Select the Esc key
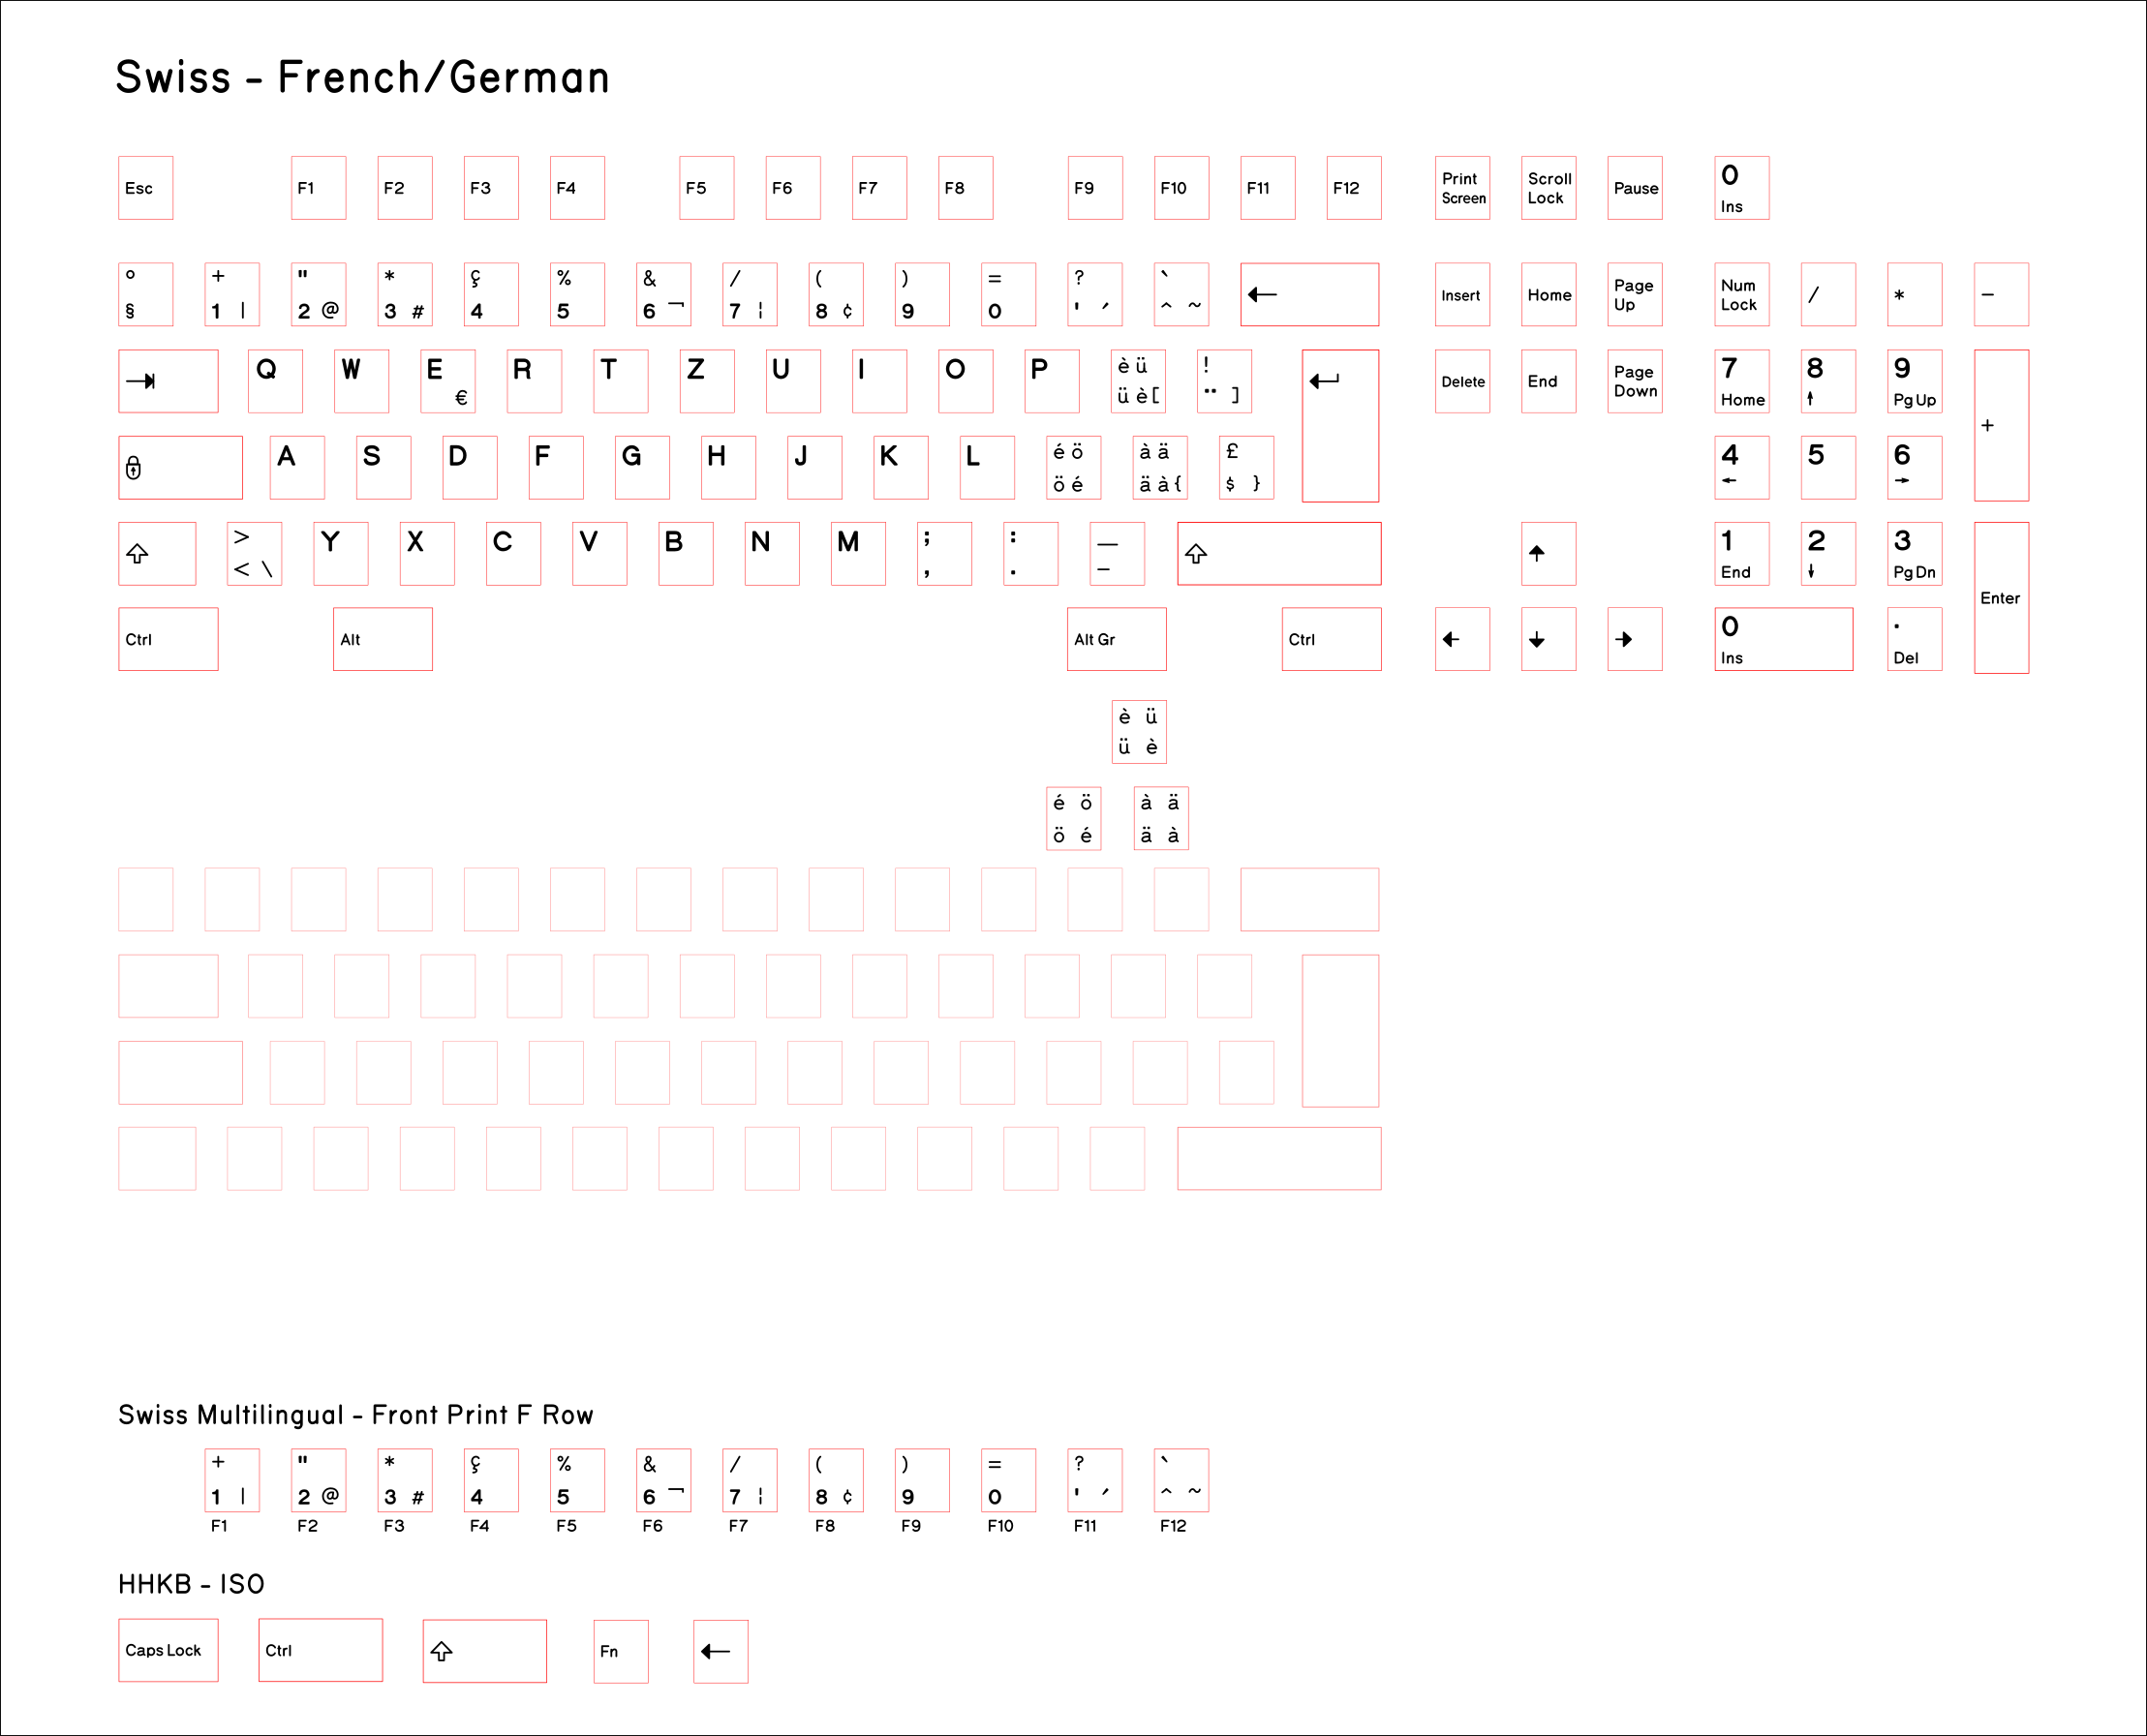This screenshot has height=1736, width=2147. click(144, 188)
